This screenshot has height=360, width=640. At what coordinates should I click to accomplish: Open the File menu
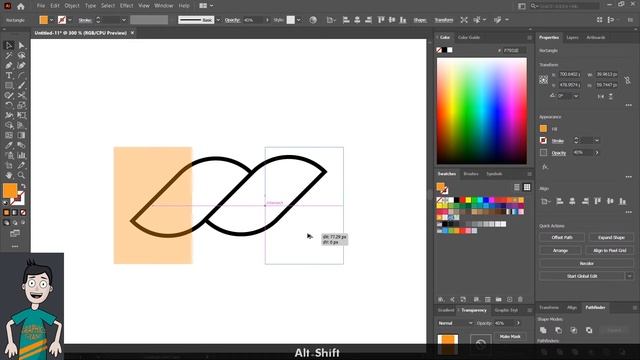(x=41, y=6)
